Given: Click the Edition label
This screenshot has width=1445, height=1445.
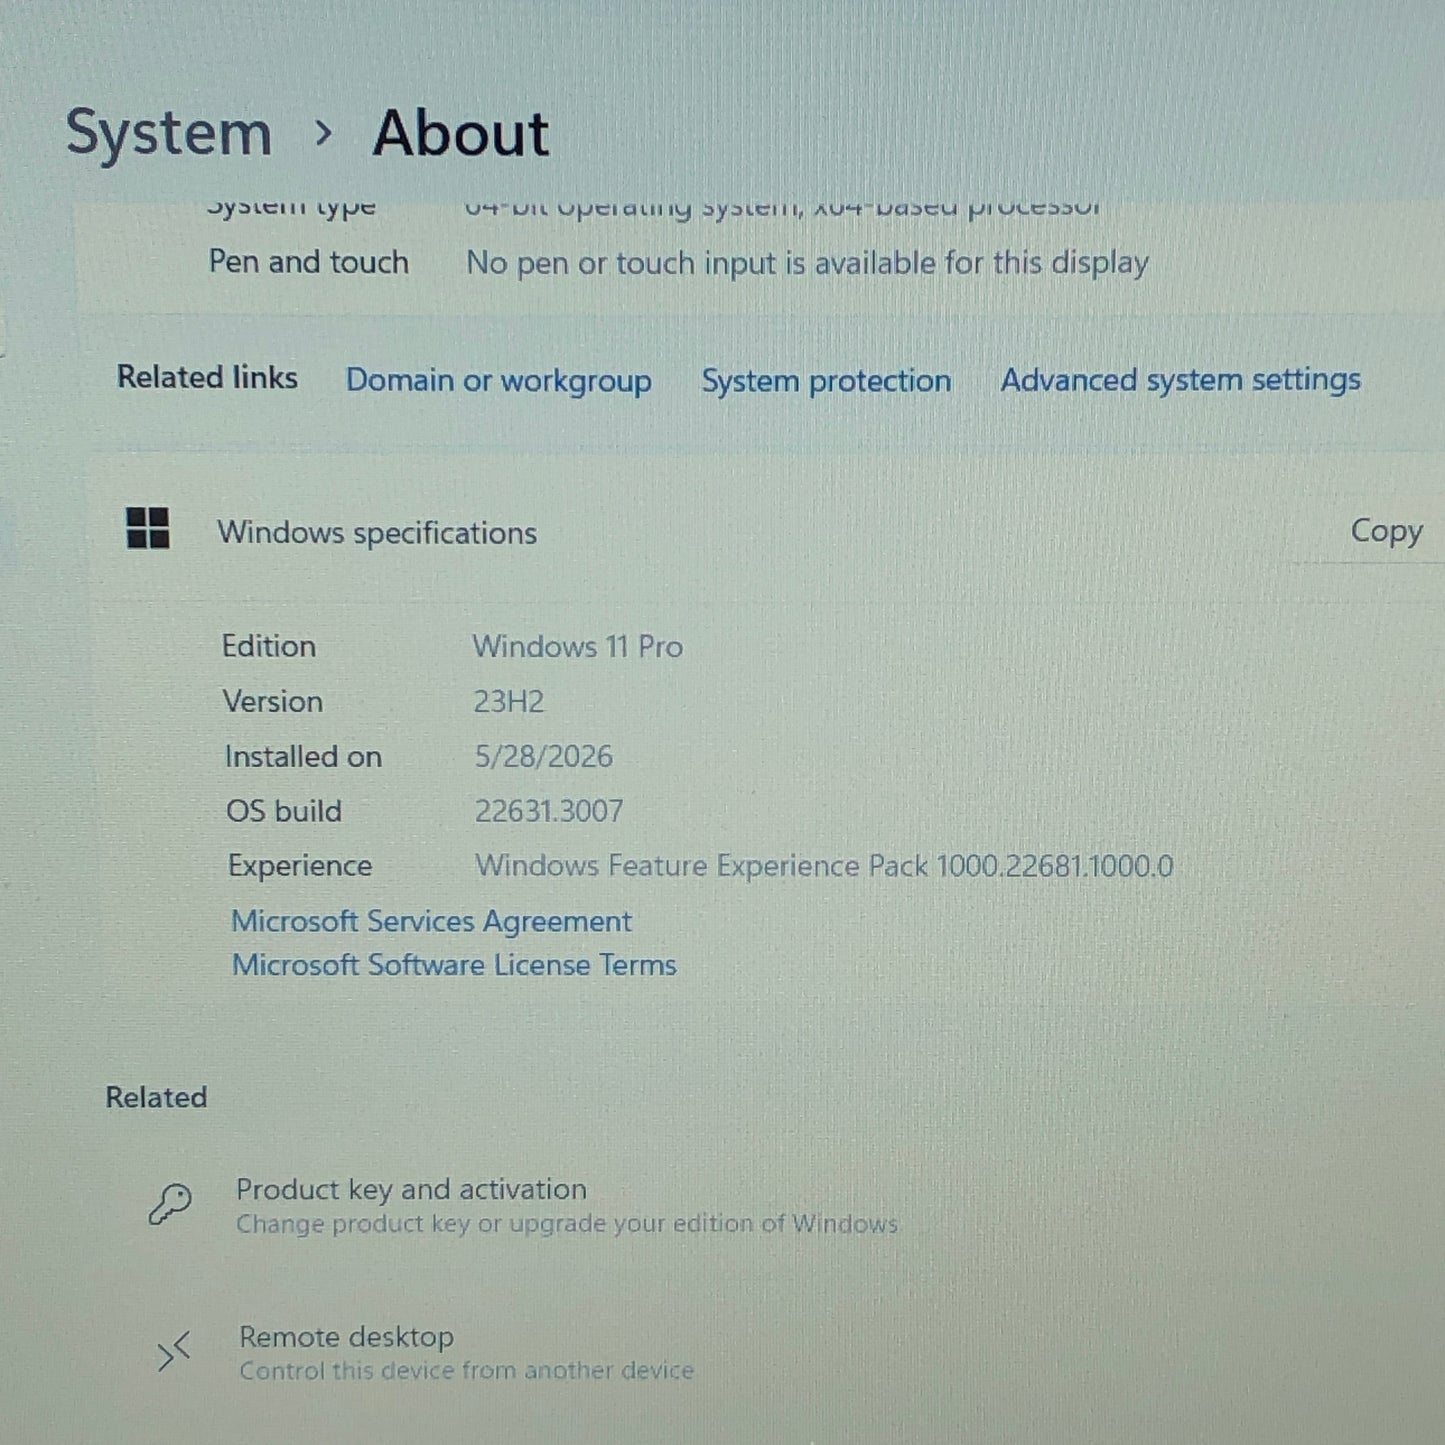Looking at the screenshot, I should (x=269, y=647).
